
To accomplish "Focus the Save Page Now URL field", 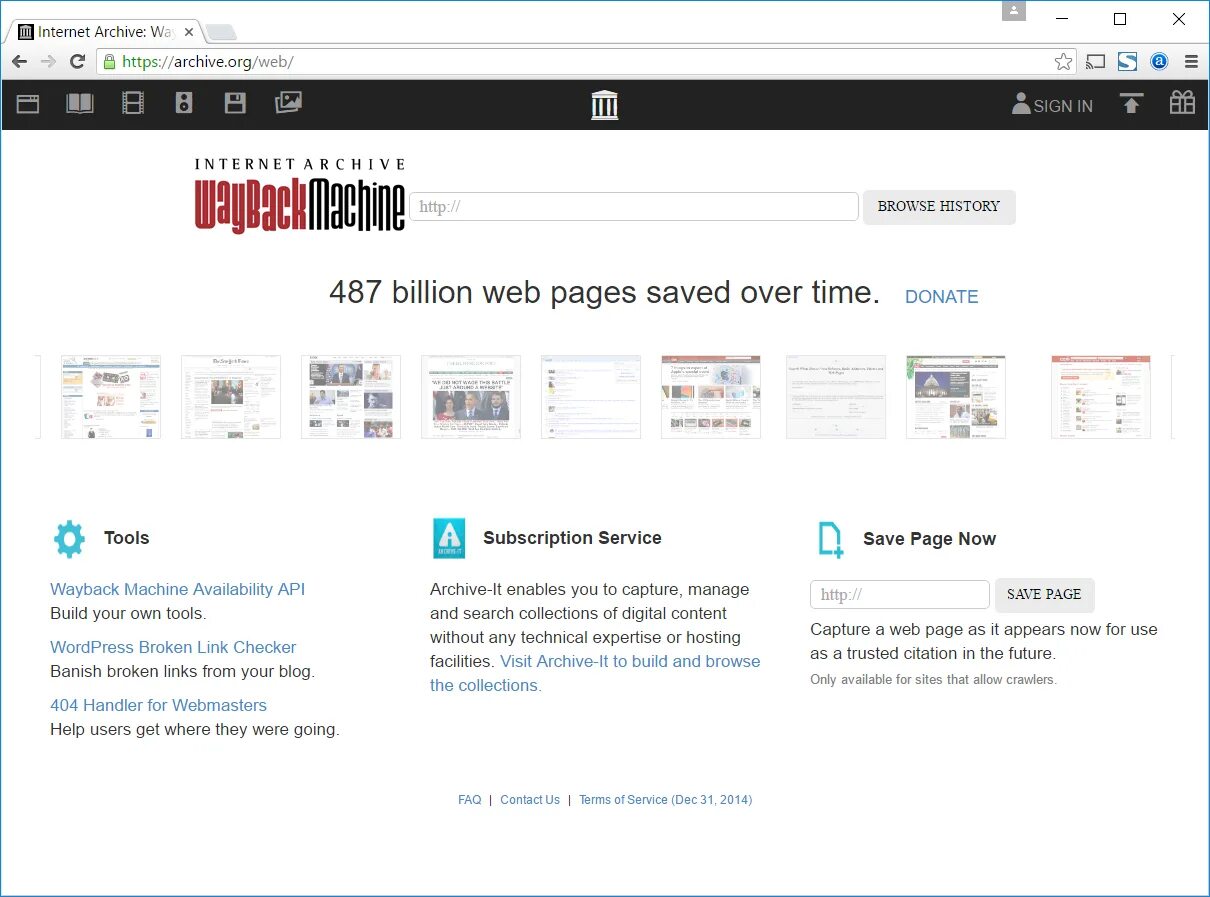I will click(900, 595).
